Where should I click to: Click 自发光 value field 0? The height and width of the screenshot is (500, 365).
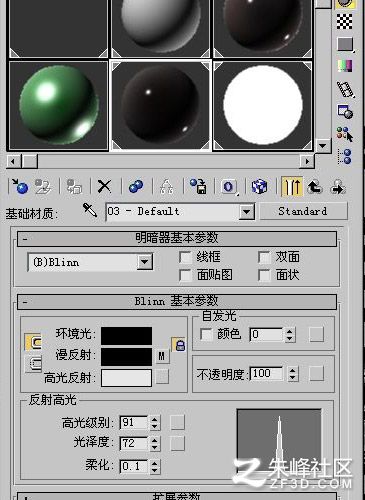[266, 334]
